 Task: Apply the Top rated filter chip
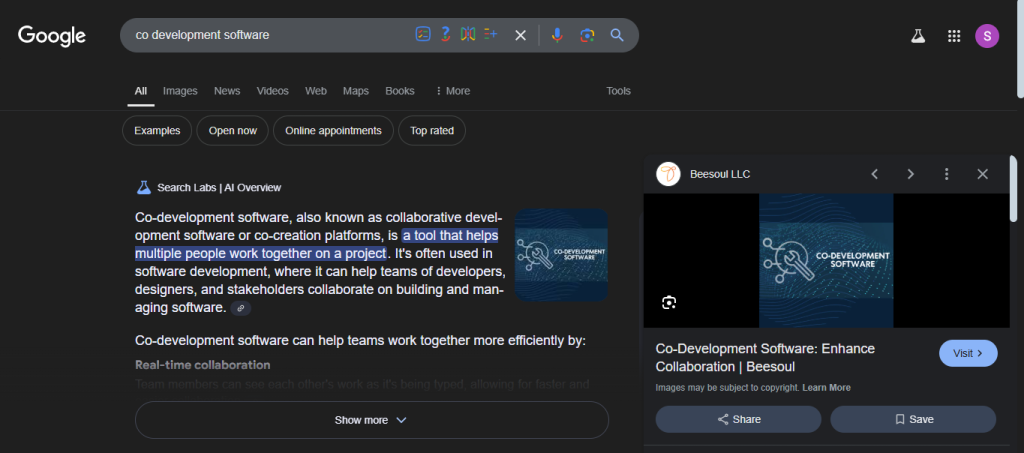click(432, 131)
